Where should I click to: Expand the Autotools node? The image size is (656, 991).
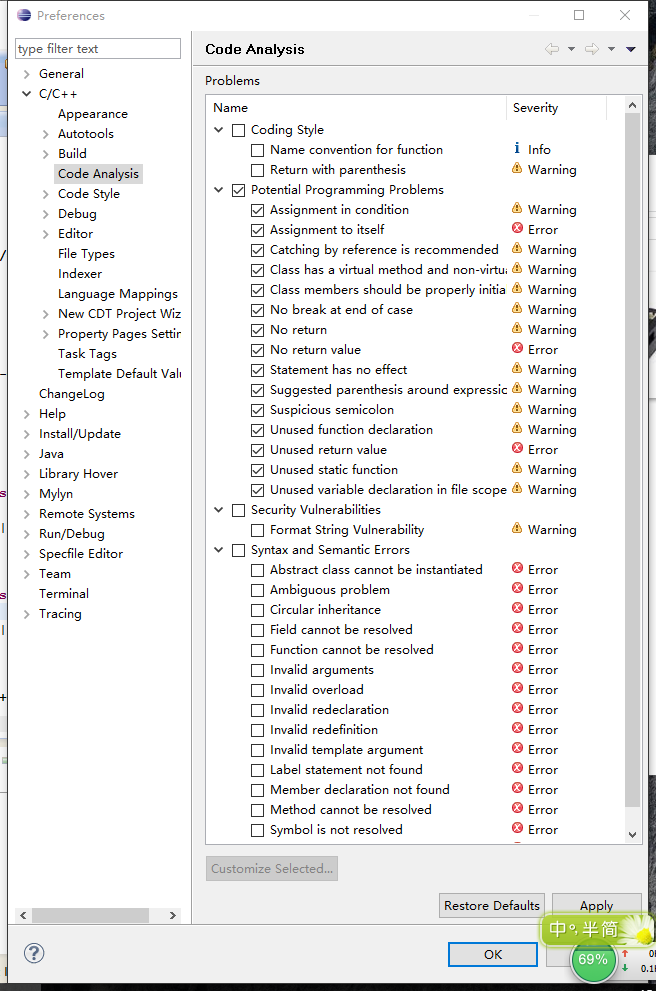[x=46, y=134]
